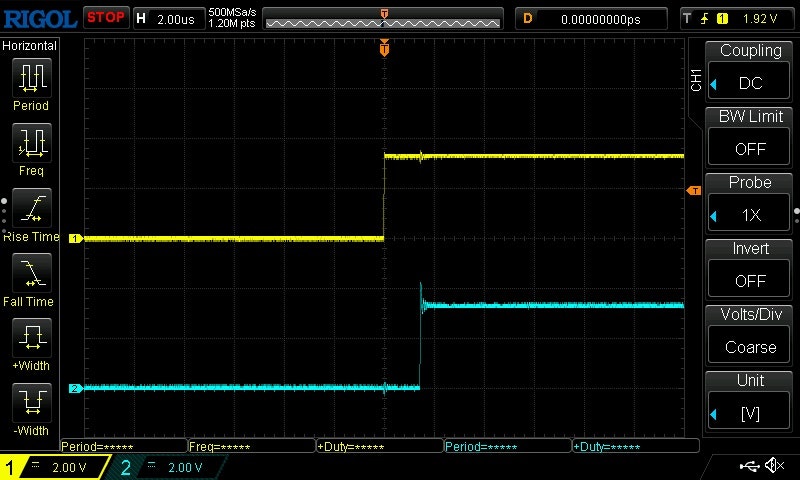Click the rising edge trigger icon
This screenshot has height=480, width=800.
coord(705,19)
